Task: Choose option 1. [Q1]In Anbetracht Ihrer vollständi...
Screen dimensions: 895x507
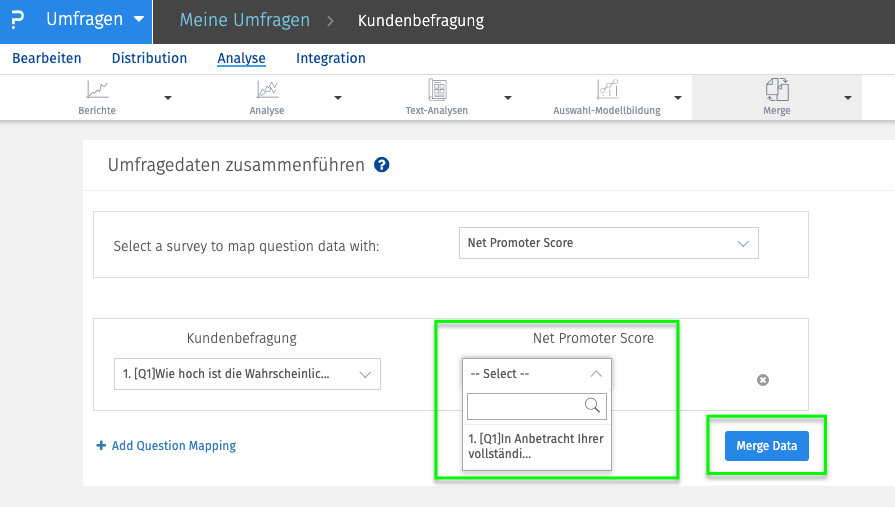Action: [537, 446]
